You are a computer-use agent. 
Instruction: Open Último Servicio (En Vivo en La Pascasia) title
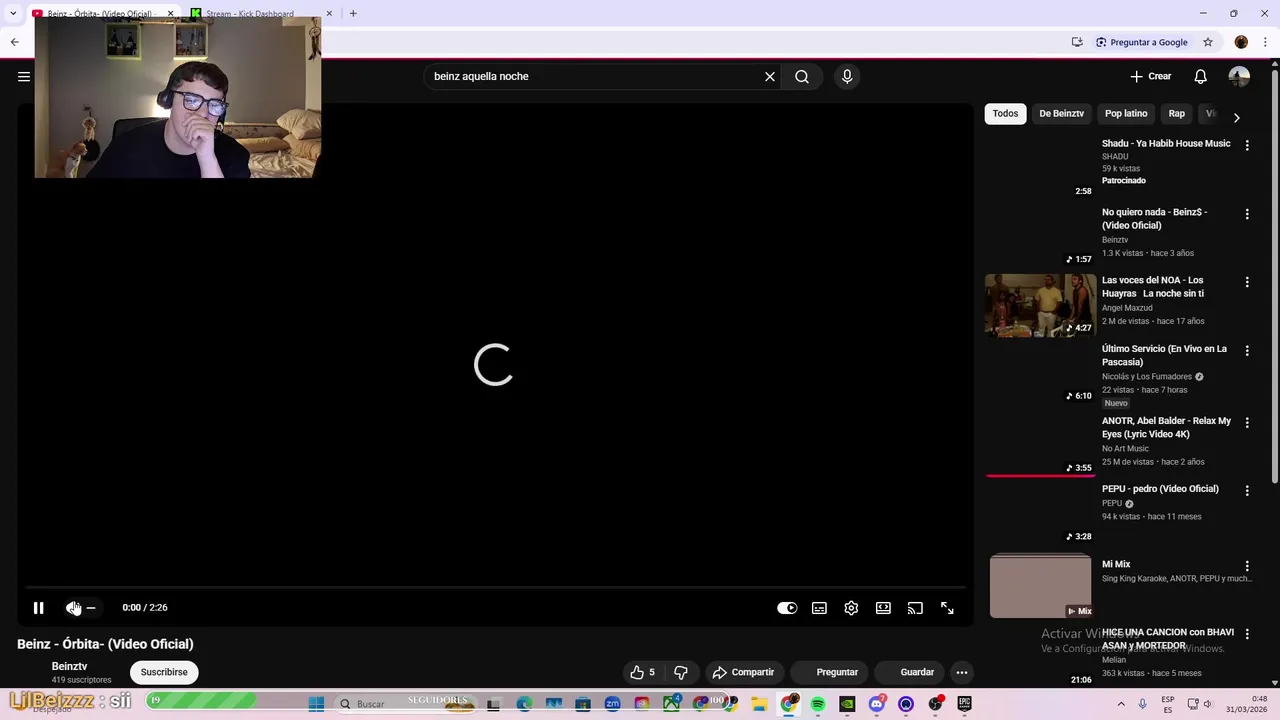click(x=1164, y=355)
